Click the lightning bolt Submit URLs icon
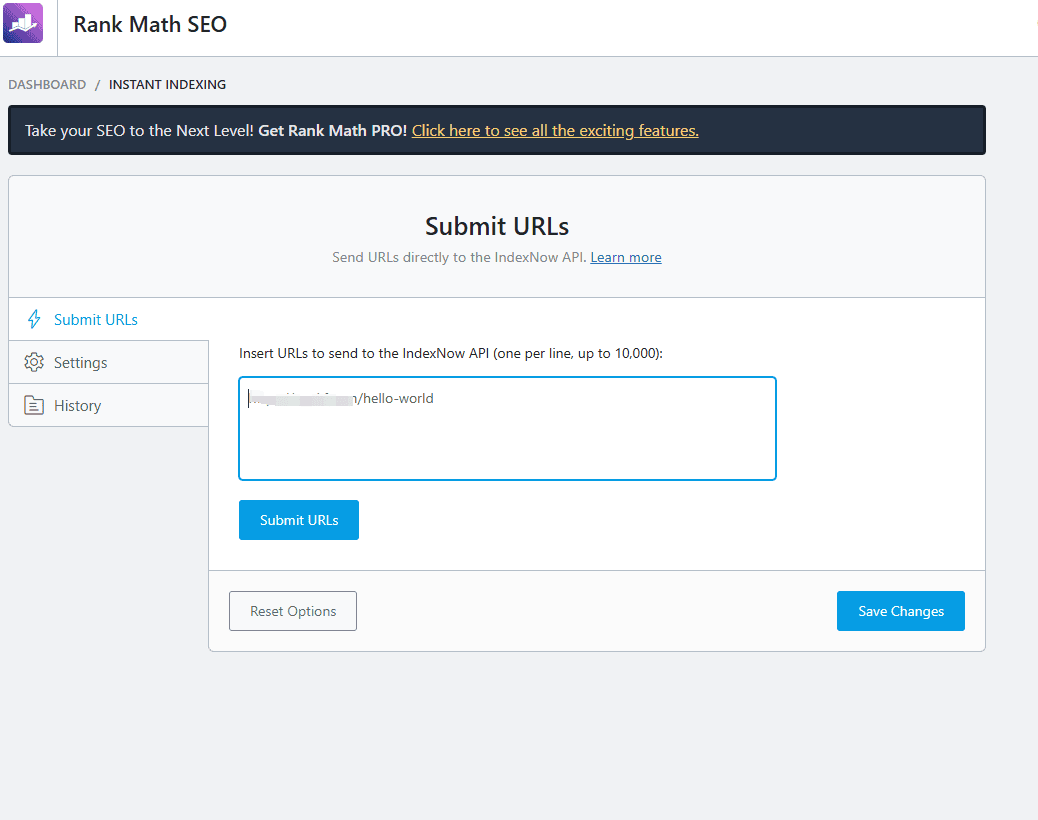Screen dimensions: 1038x820 pyautogui.click(x=34, y=320)
